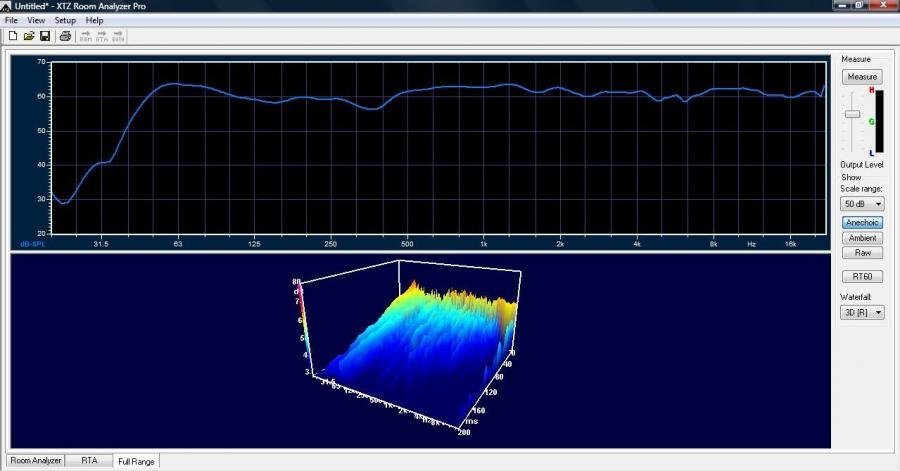This screenshot has width=900, height=471.
Task: Open the Scale range 50 dB dropdown
Action: (x=862, y=204)
